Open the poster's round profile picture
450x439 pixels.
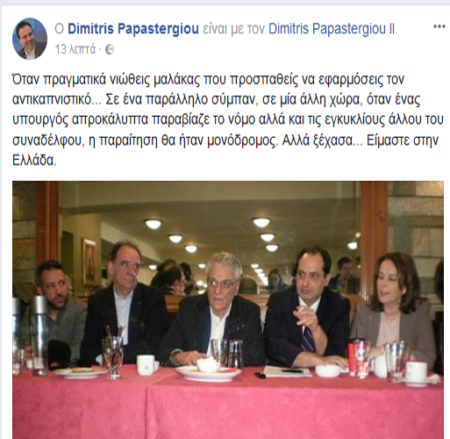[30, 38]
